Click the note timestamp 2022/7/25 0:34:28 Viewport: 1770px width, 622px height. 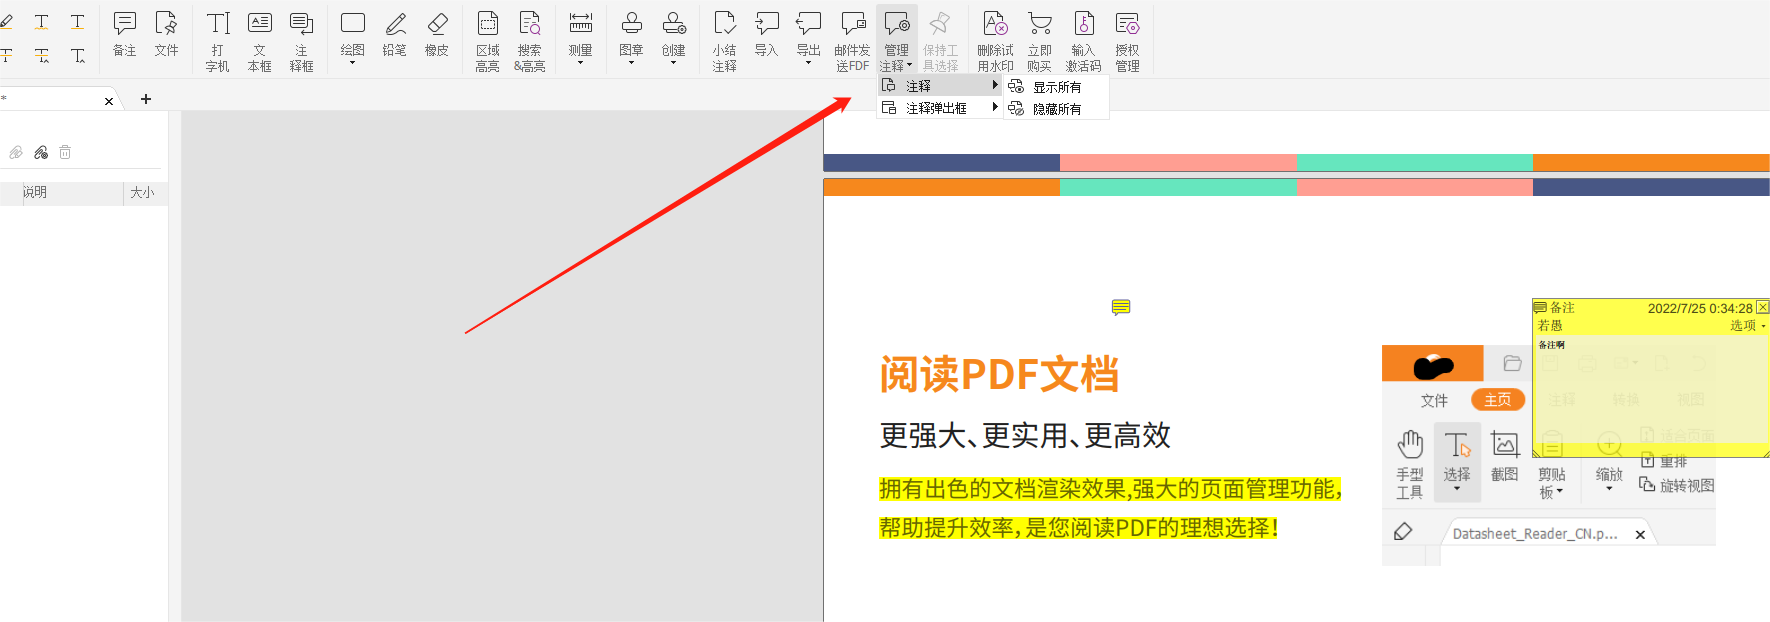coord(1700,308)
